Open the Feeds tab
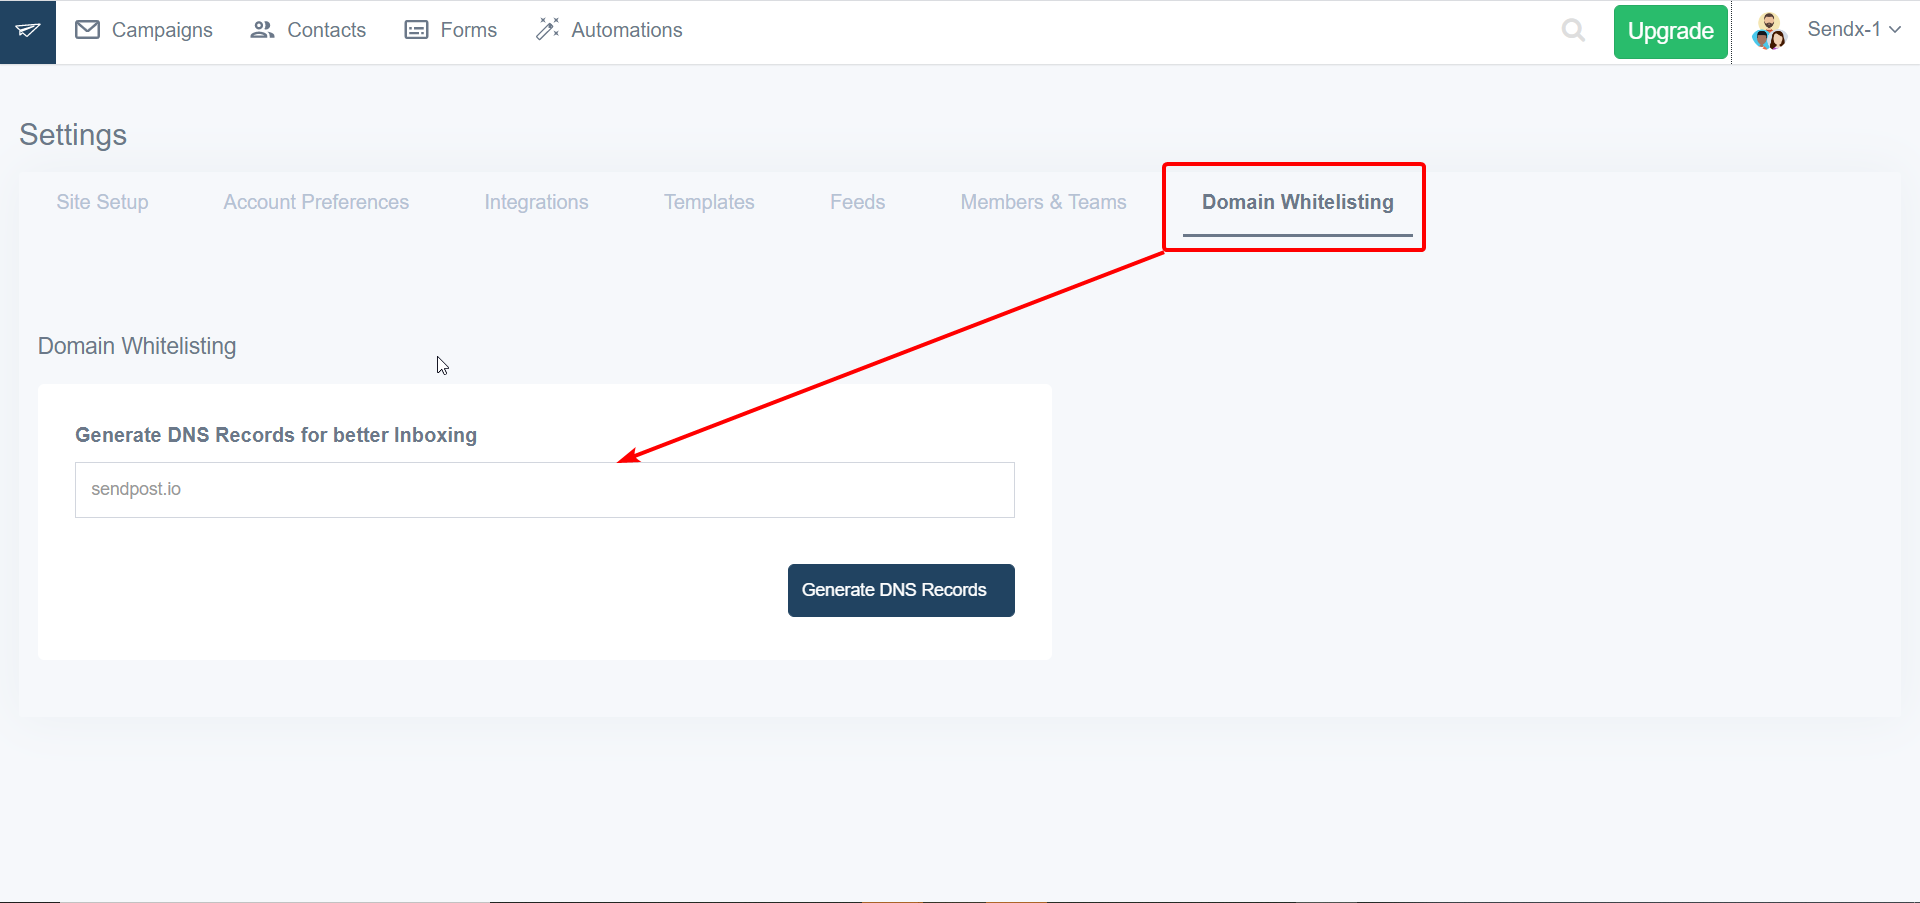Image resolution: width=1920 pixels, height=903 pixels. pos(857,202)
